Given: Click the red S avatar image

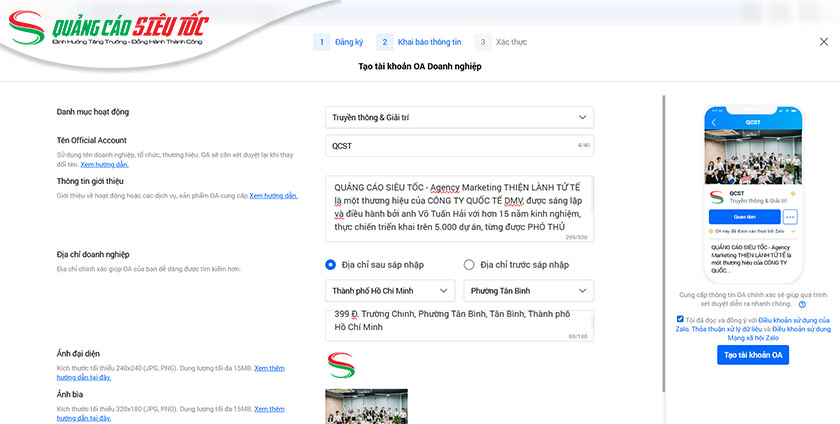Looking at the screenshot, I should click(341, 365).
